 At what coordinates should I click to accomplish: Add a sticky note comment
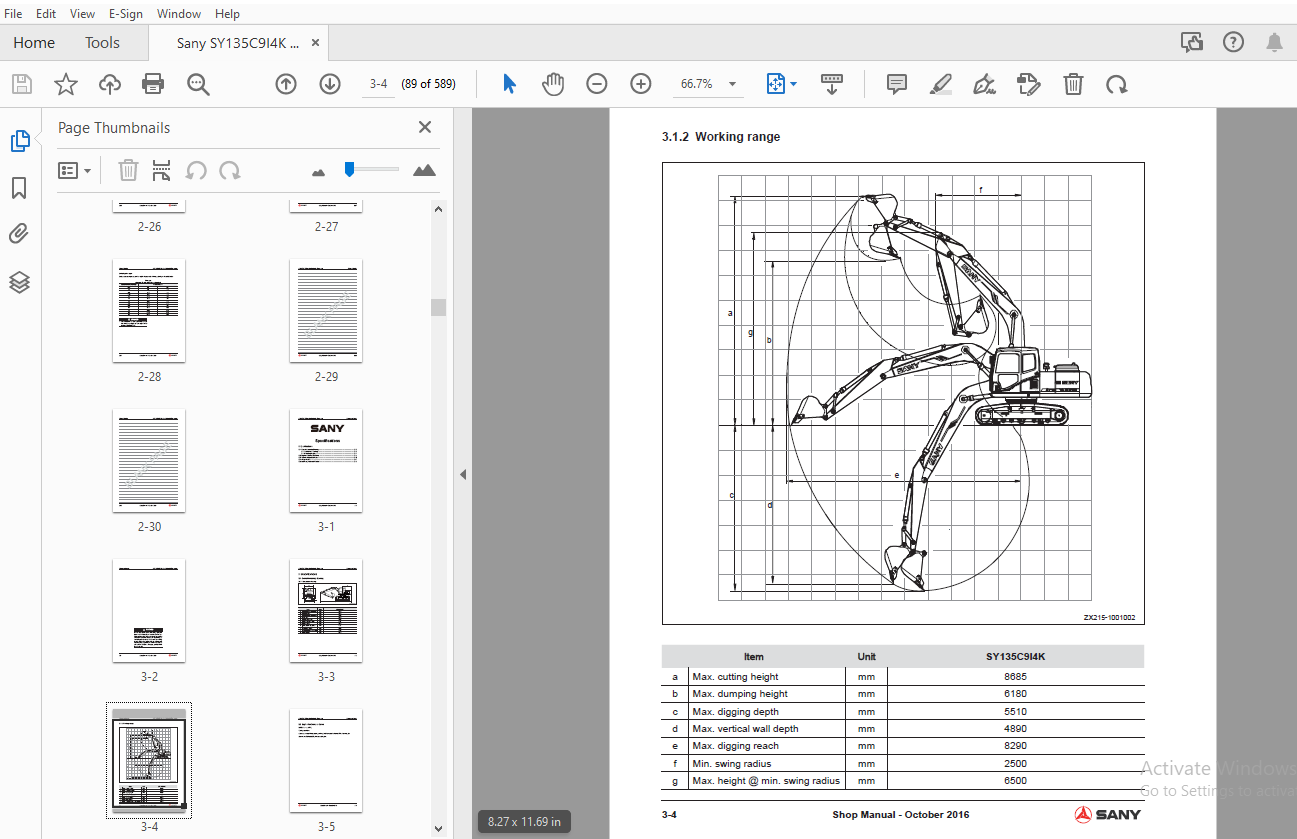tap(897, 84)
